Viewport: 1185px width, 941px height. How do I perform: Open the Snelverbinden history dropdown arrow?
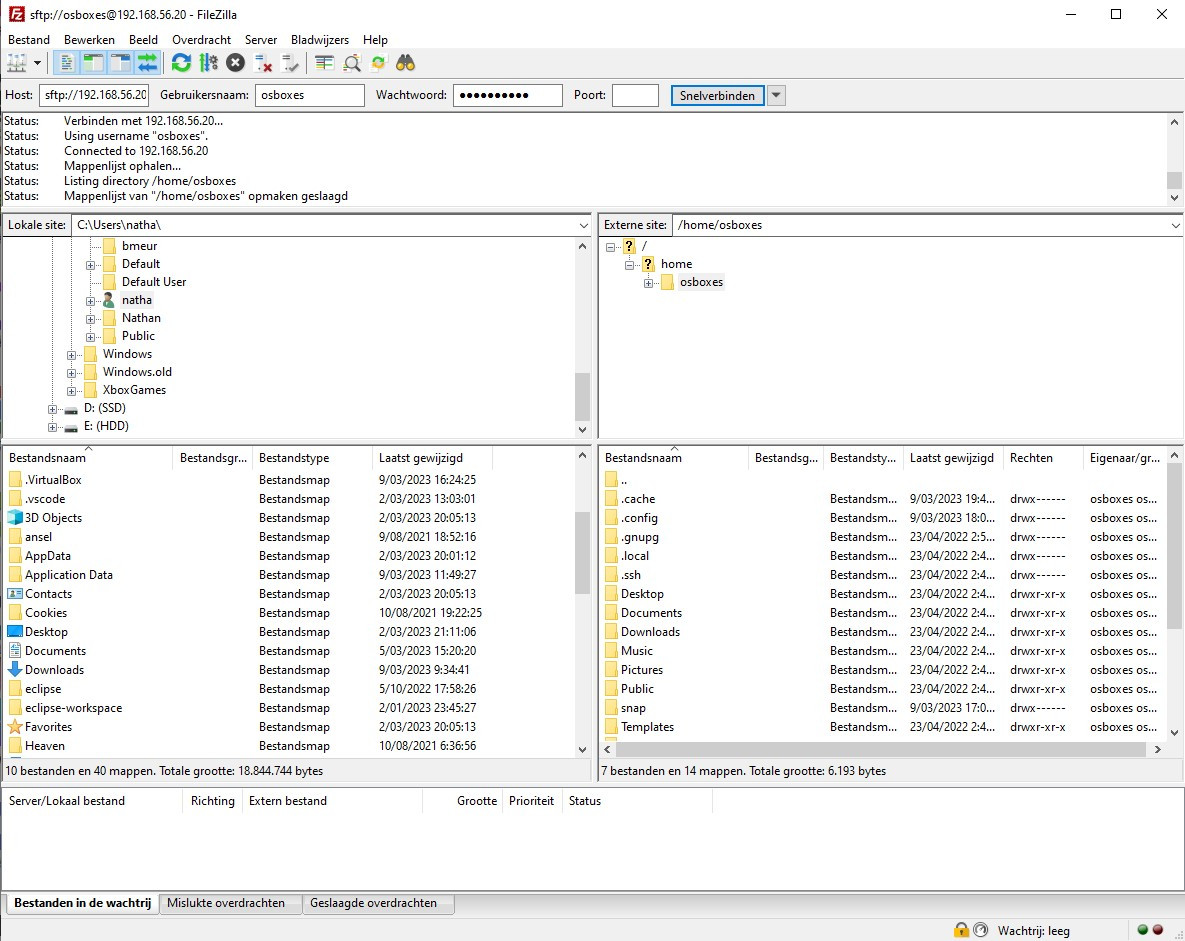[x=776, y=95]
